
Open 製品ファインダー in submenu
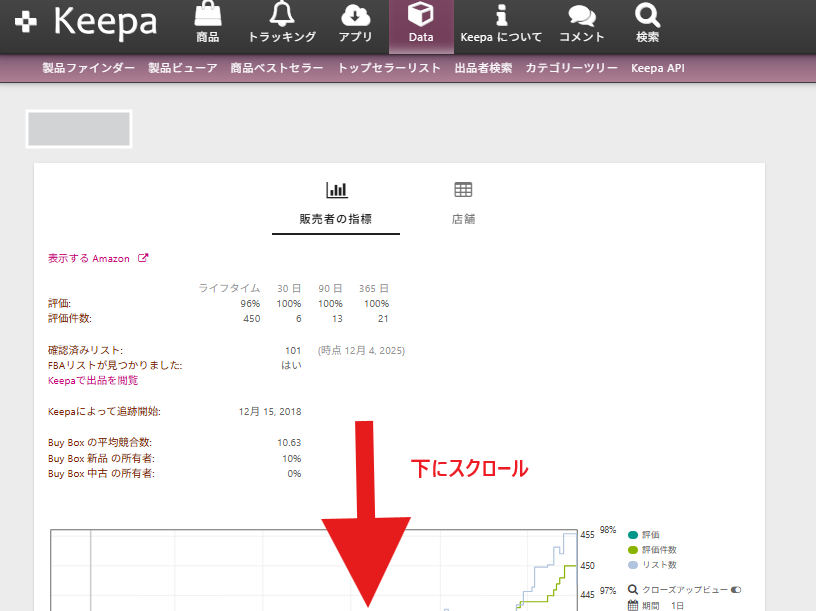88,68
